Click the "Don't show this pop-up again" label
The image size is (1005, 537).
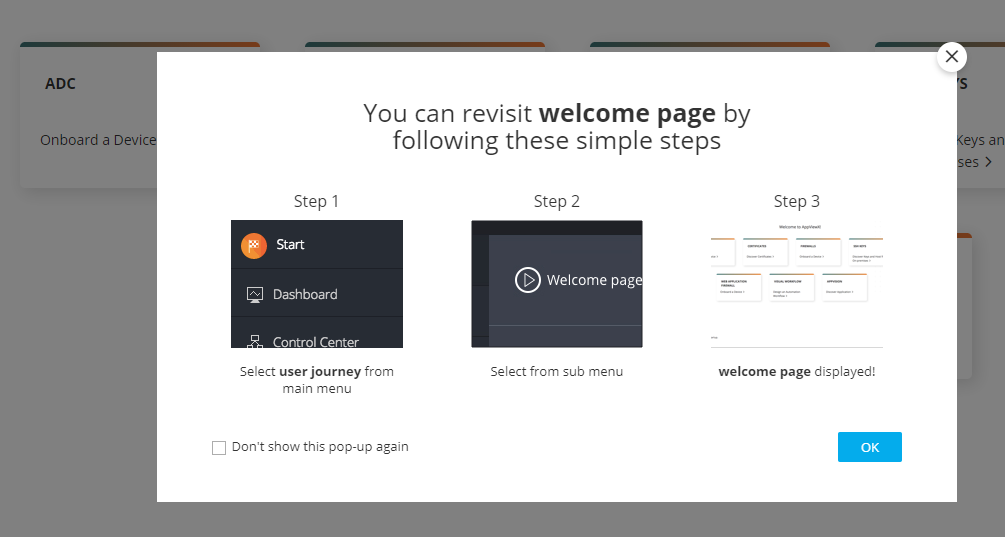tap(320, 447)
